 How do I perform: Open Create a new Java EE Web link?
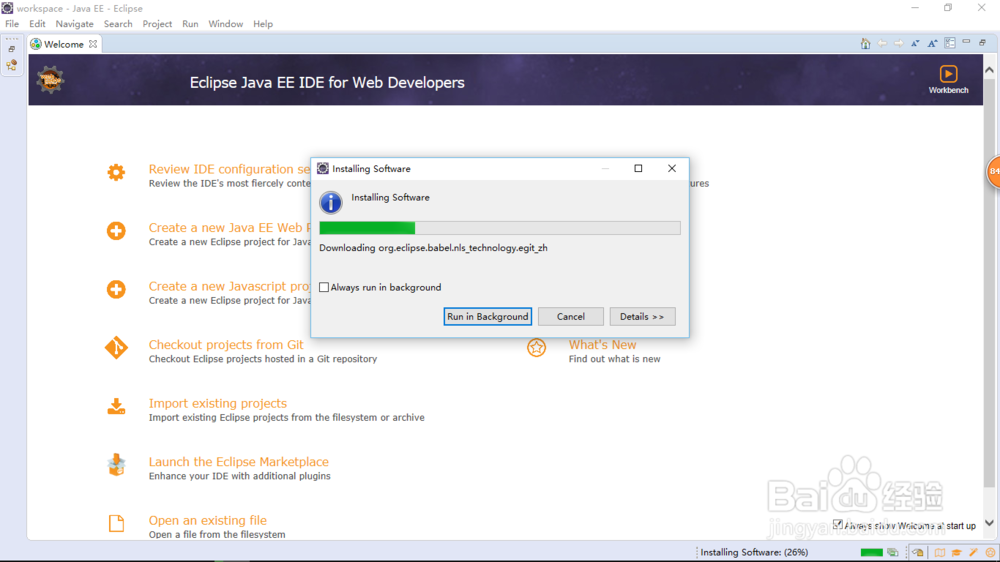pos(230,228)
